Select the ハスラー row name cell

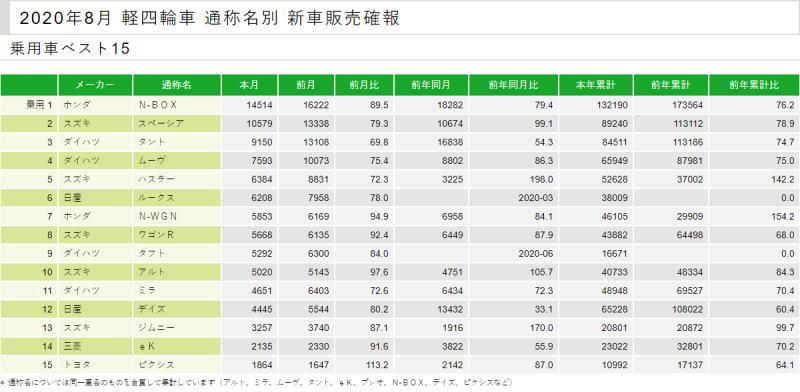tap(177, 179)
